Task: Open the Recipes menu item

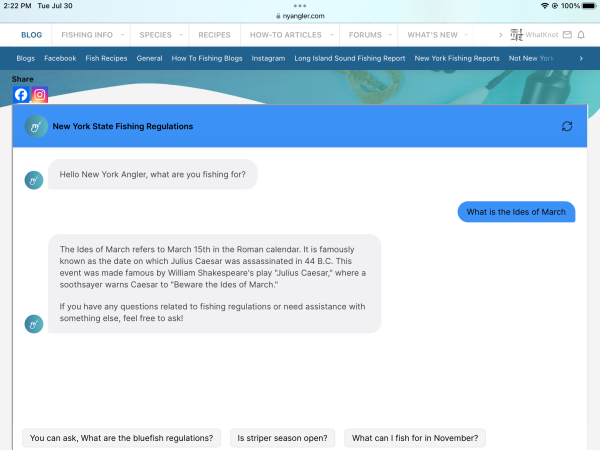Action: [214, 35]
